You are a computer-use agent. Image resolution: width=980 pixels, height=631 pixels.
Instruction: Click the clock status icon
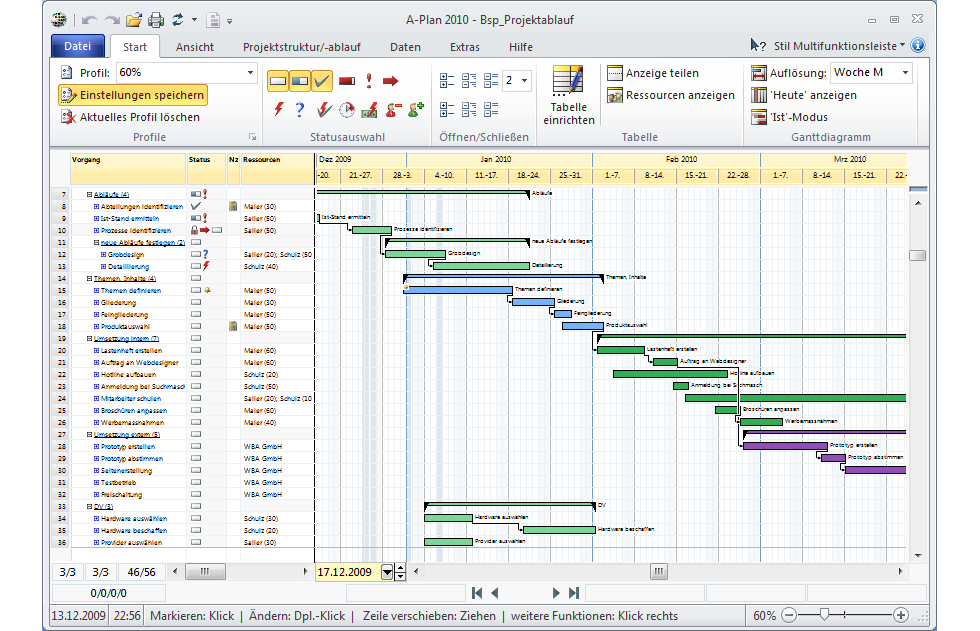point(347,110)
